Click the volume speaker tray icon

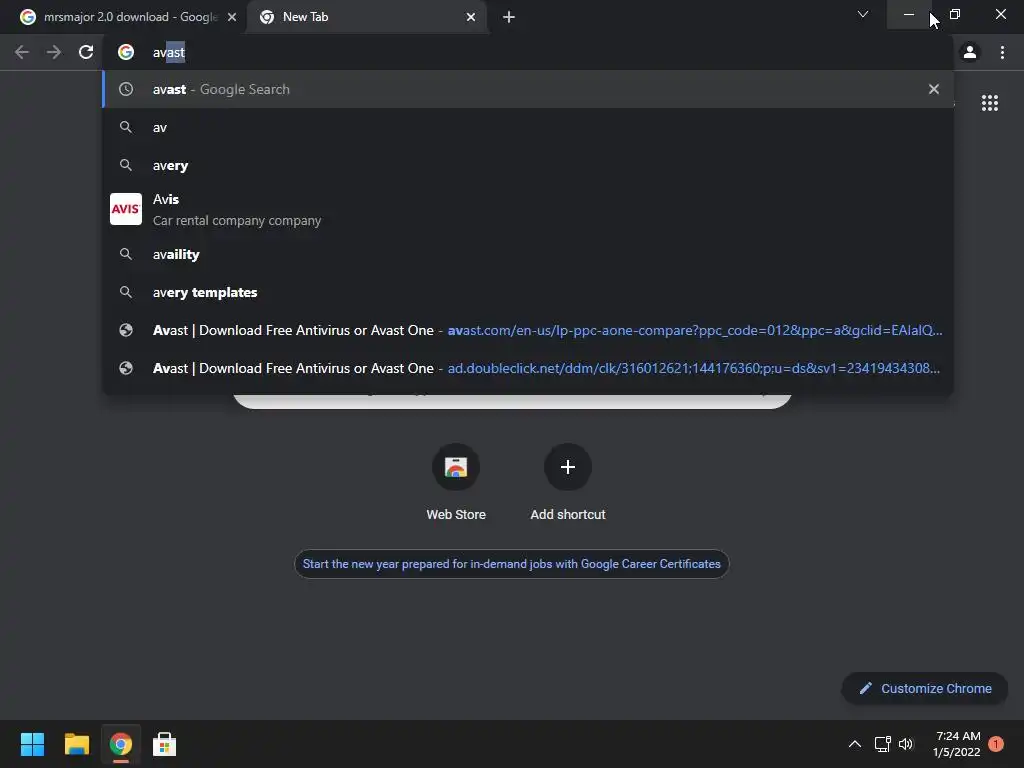tap(906, 744)
